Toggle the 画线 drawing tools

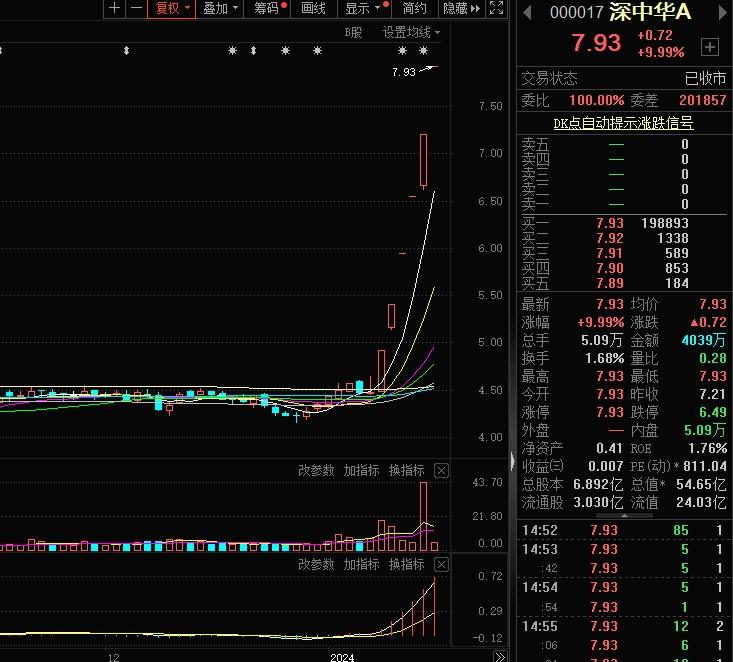click(313, 9)
